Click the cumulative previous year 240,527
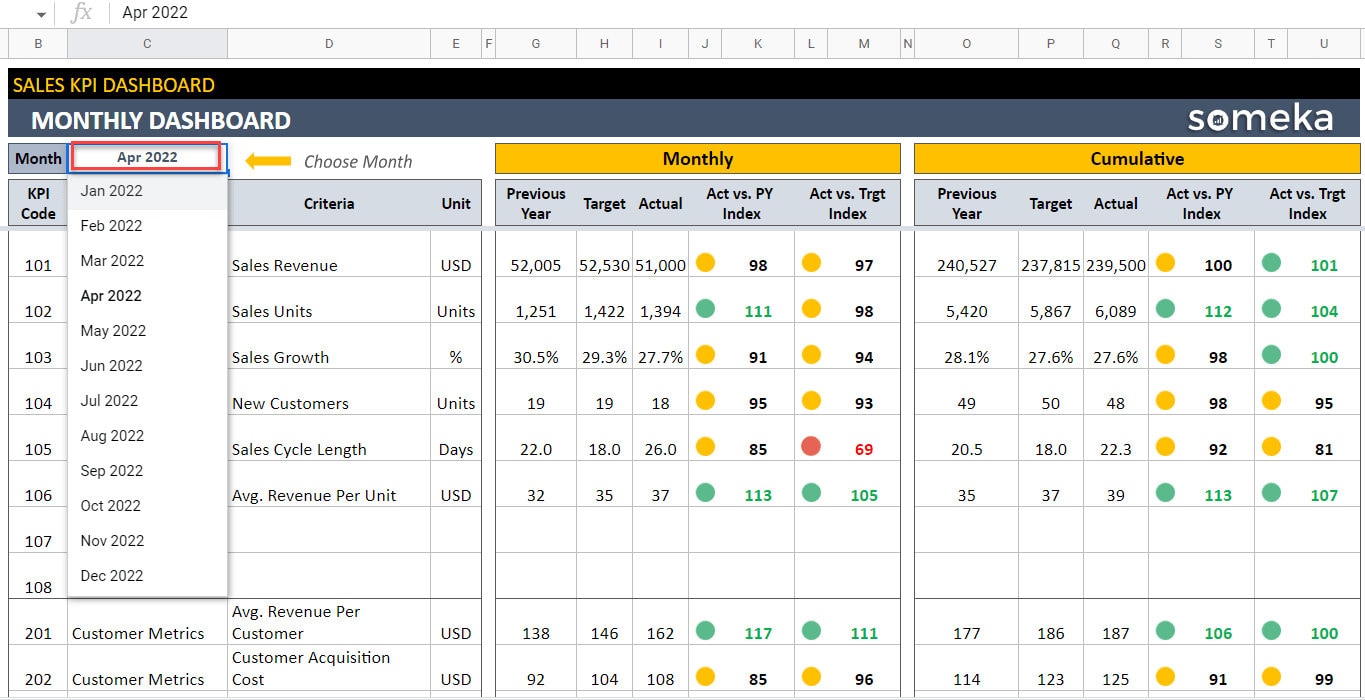Image resolution: width=1365 pixels, height=700 pixels. [967, 265]
